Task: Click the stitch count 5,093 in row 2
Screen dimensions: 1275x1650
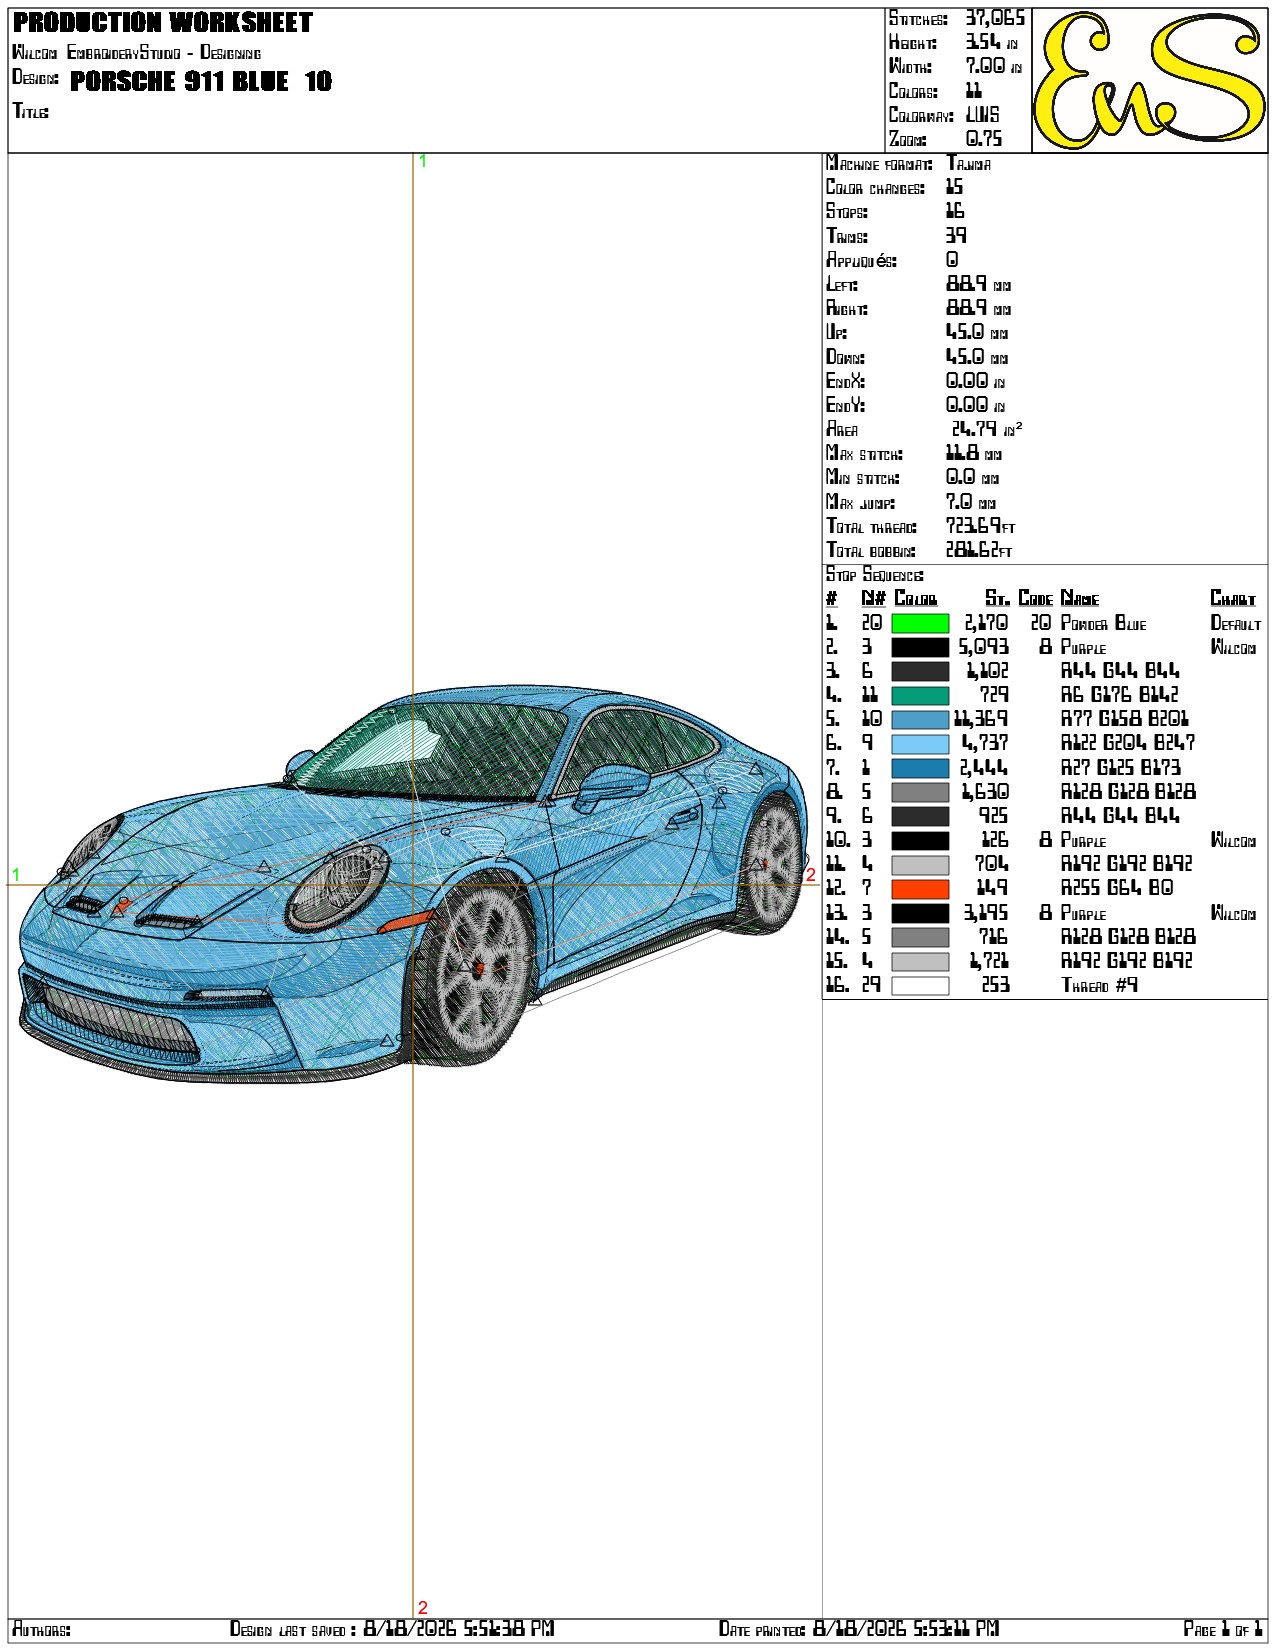Action: tap(984, 647)
